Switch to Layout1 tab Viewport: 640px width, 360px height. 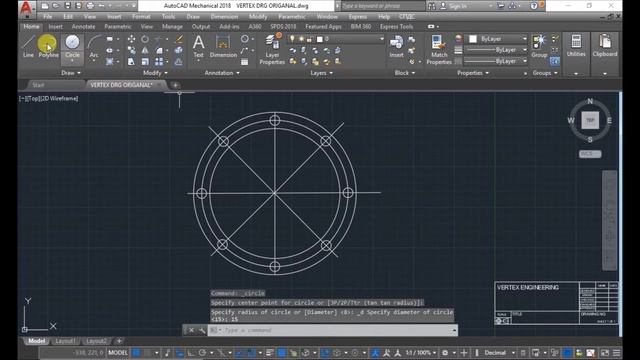coord(65,341)
